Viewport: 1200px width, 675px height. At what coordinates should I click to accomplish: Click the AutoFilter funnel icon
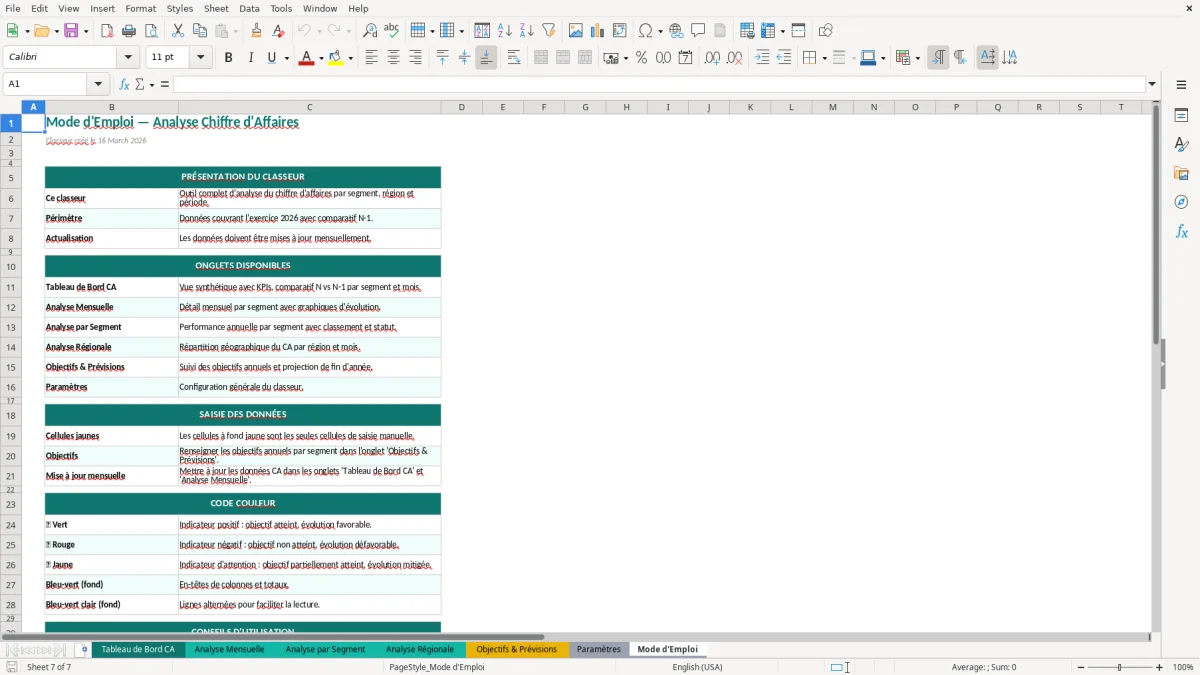pos(548,31)
